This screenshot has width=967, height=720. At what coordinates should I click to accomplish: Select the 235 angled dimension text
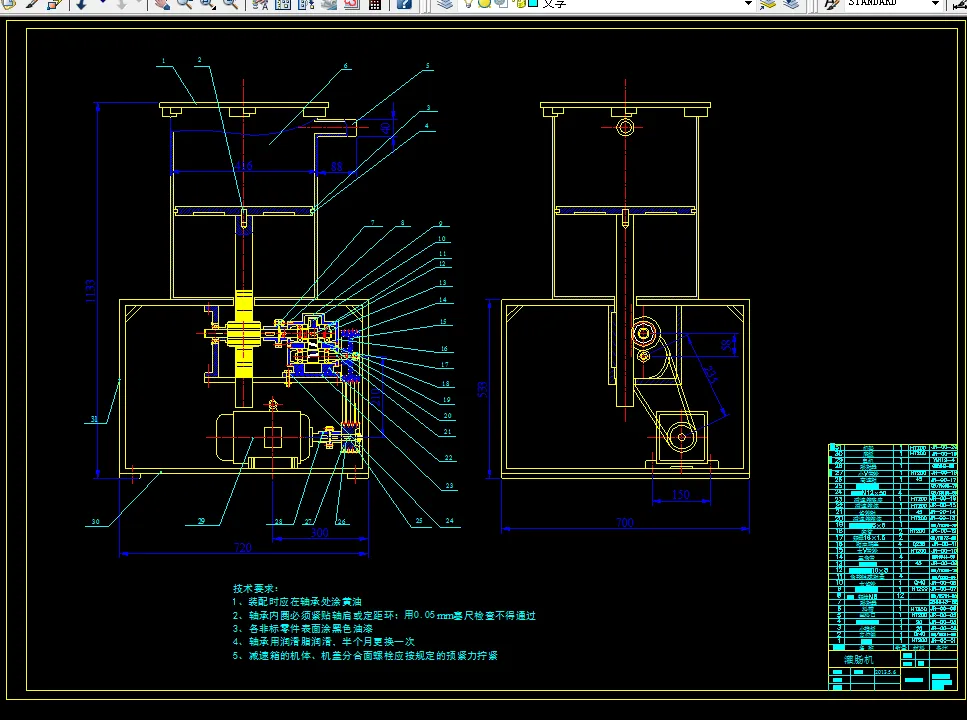pyautogui.click(x=710, y=374)
